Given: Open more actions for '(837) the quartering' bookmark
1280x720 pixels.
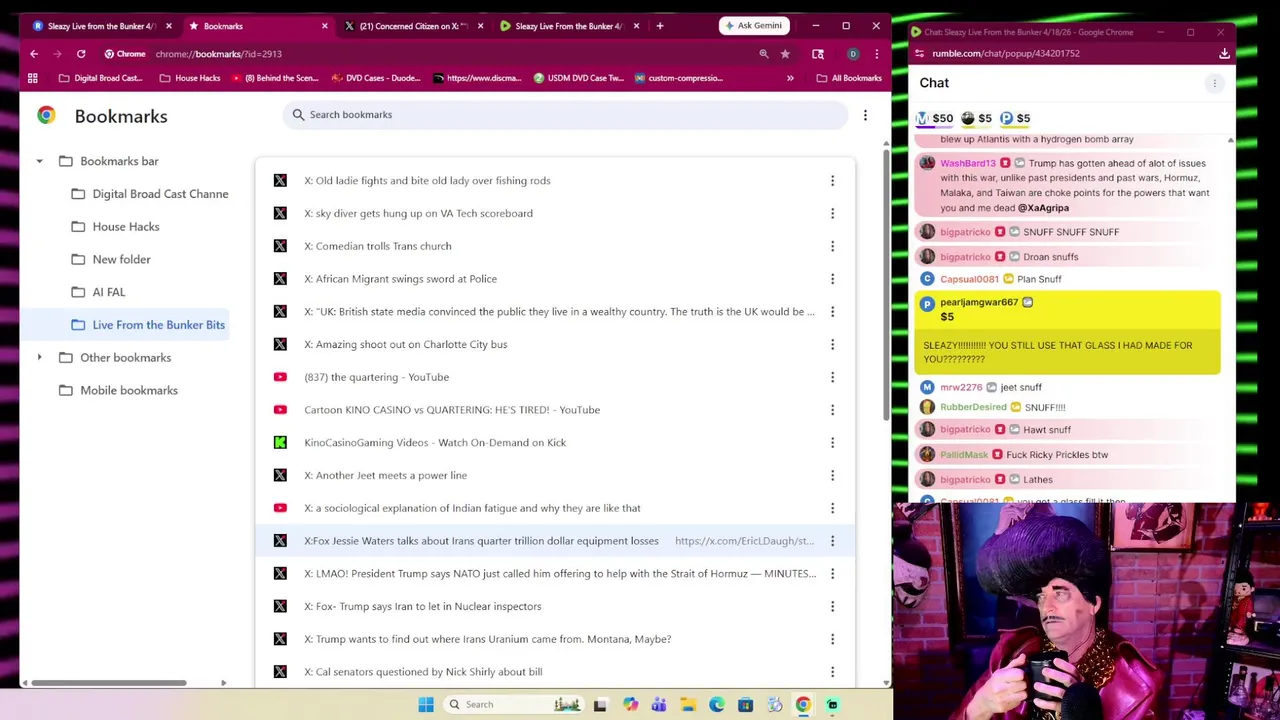Looking at the screenshot, I should pos(832,377).
